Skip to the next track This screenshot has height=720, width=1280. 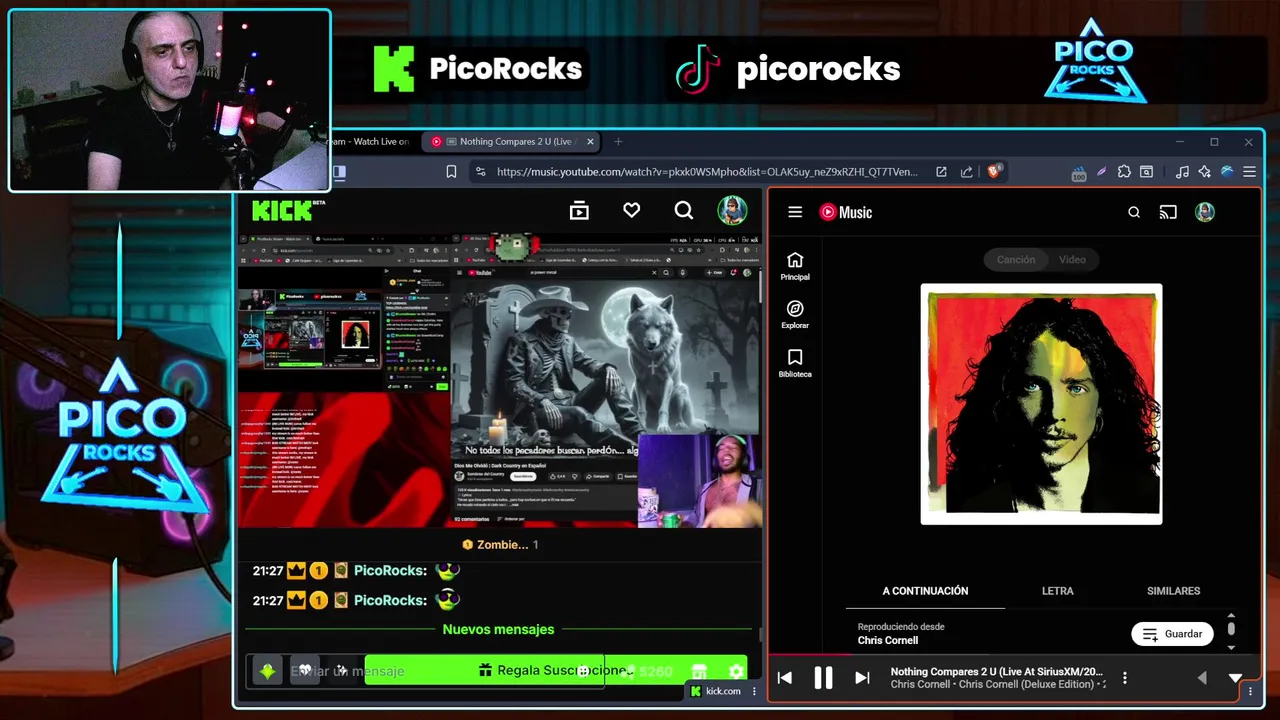(x=862, y=678)
